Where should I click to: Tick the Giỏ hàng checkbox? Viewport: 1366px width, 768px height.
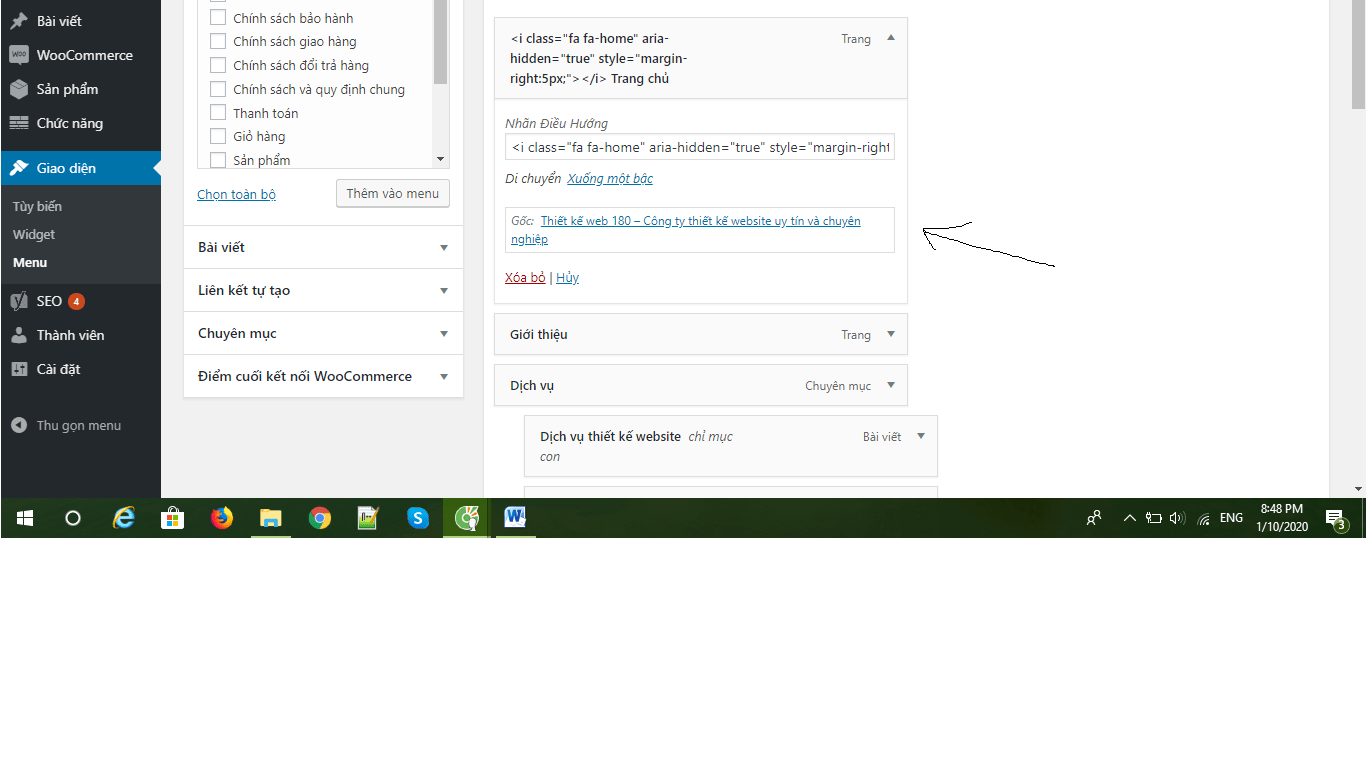(x=218, y=136)
